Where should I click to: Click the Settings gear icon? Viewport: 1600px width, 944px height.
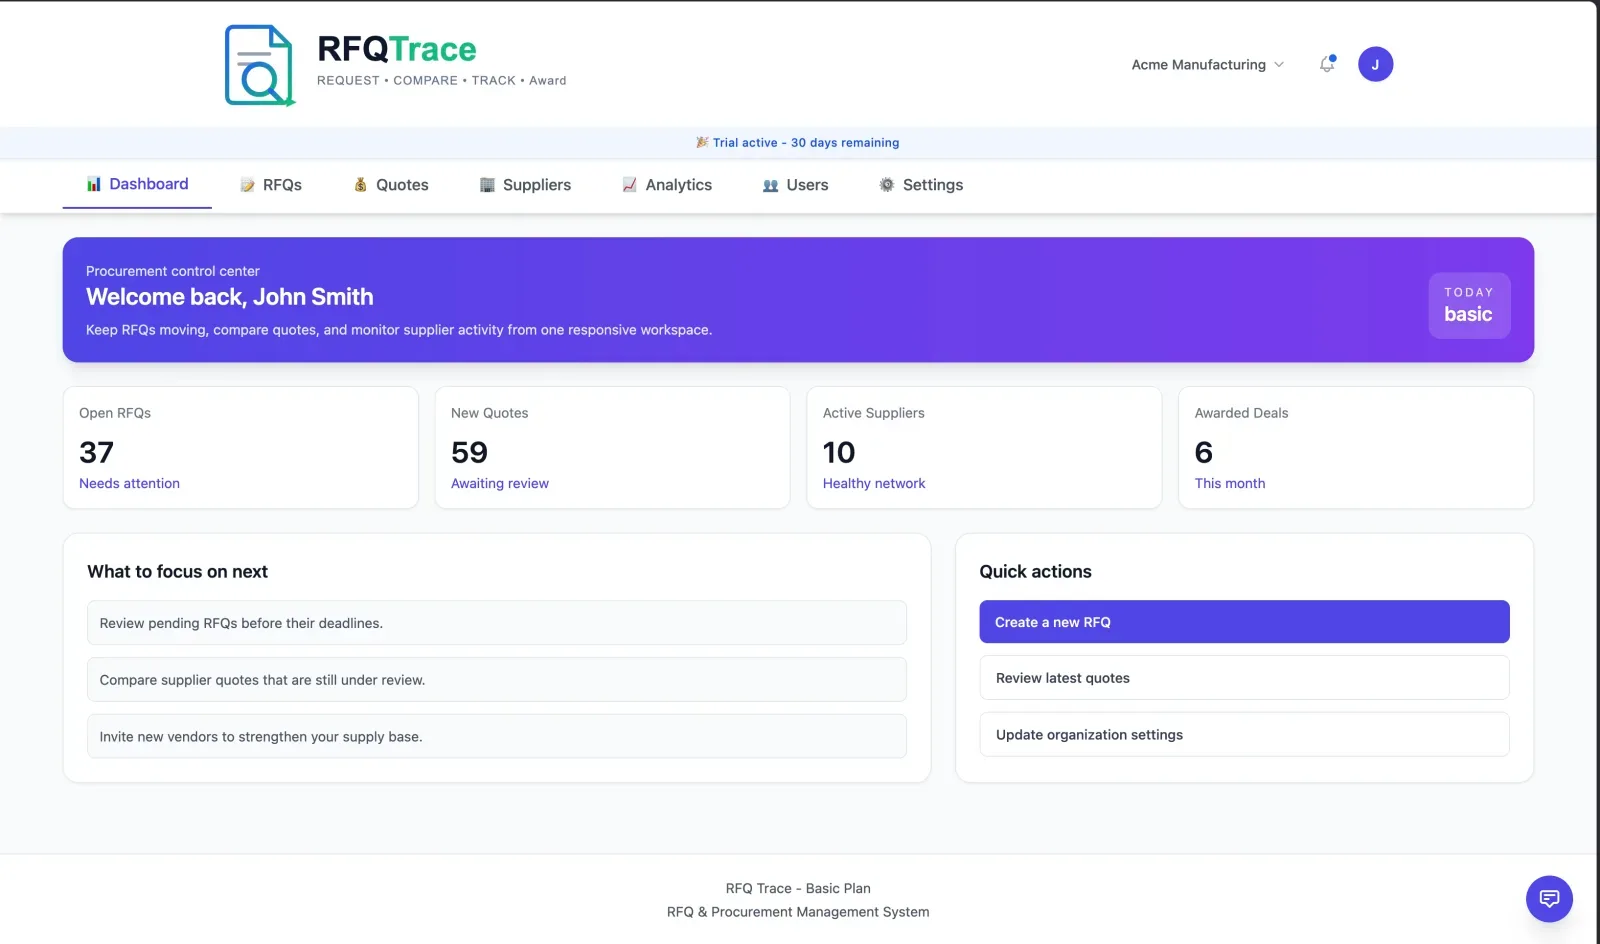tap(887, 185)
